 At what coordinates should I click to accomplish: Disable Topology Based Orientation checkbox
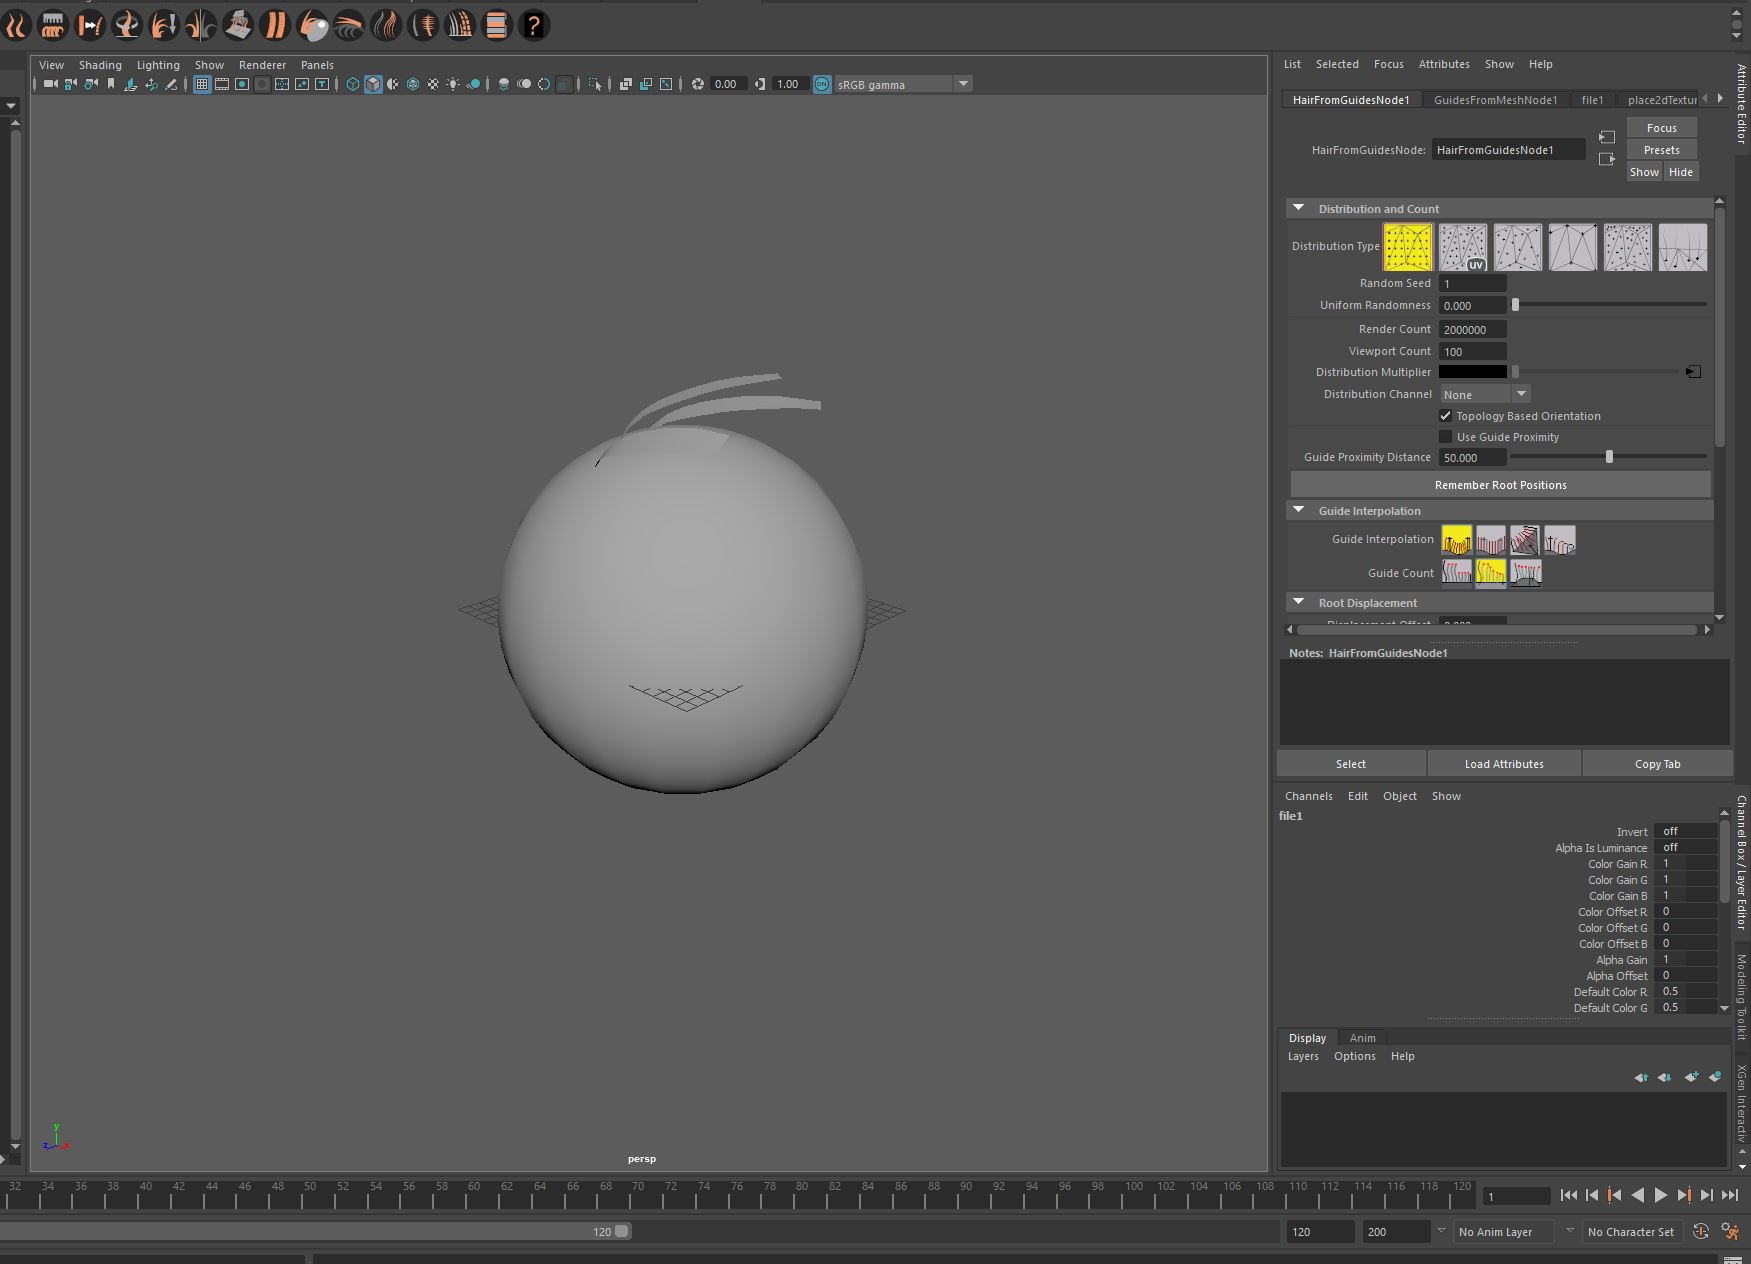click(1445, 416)
